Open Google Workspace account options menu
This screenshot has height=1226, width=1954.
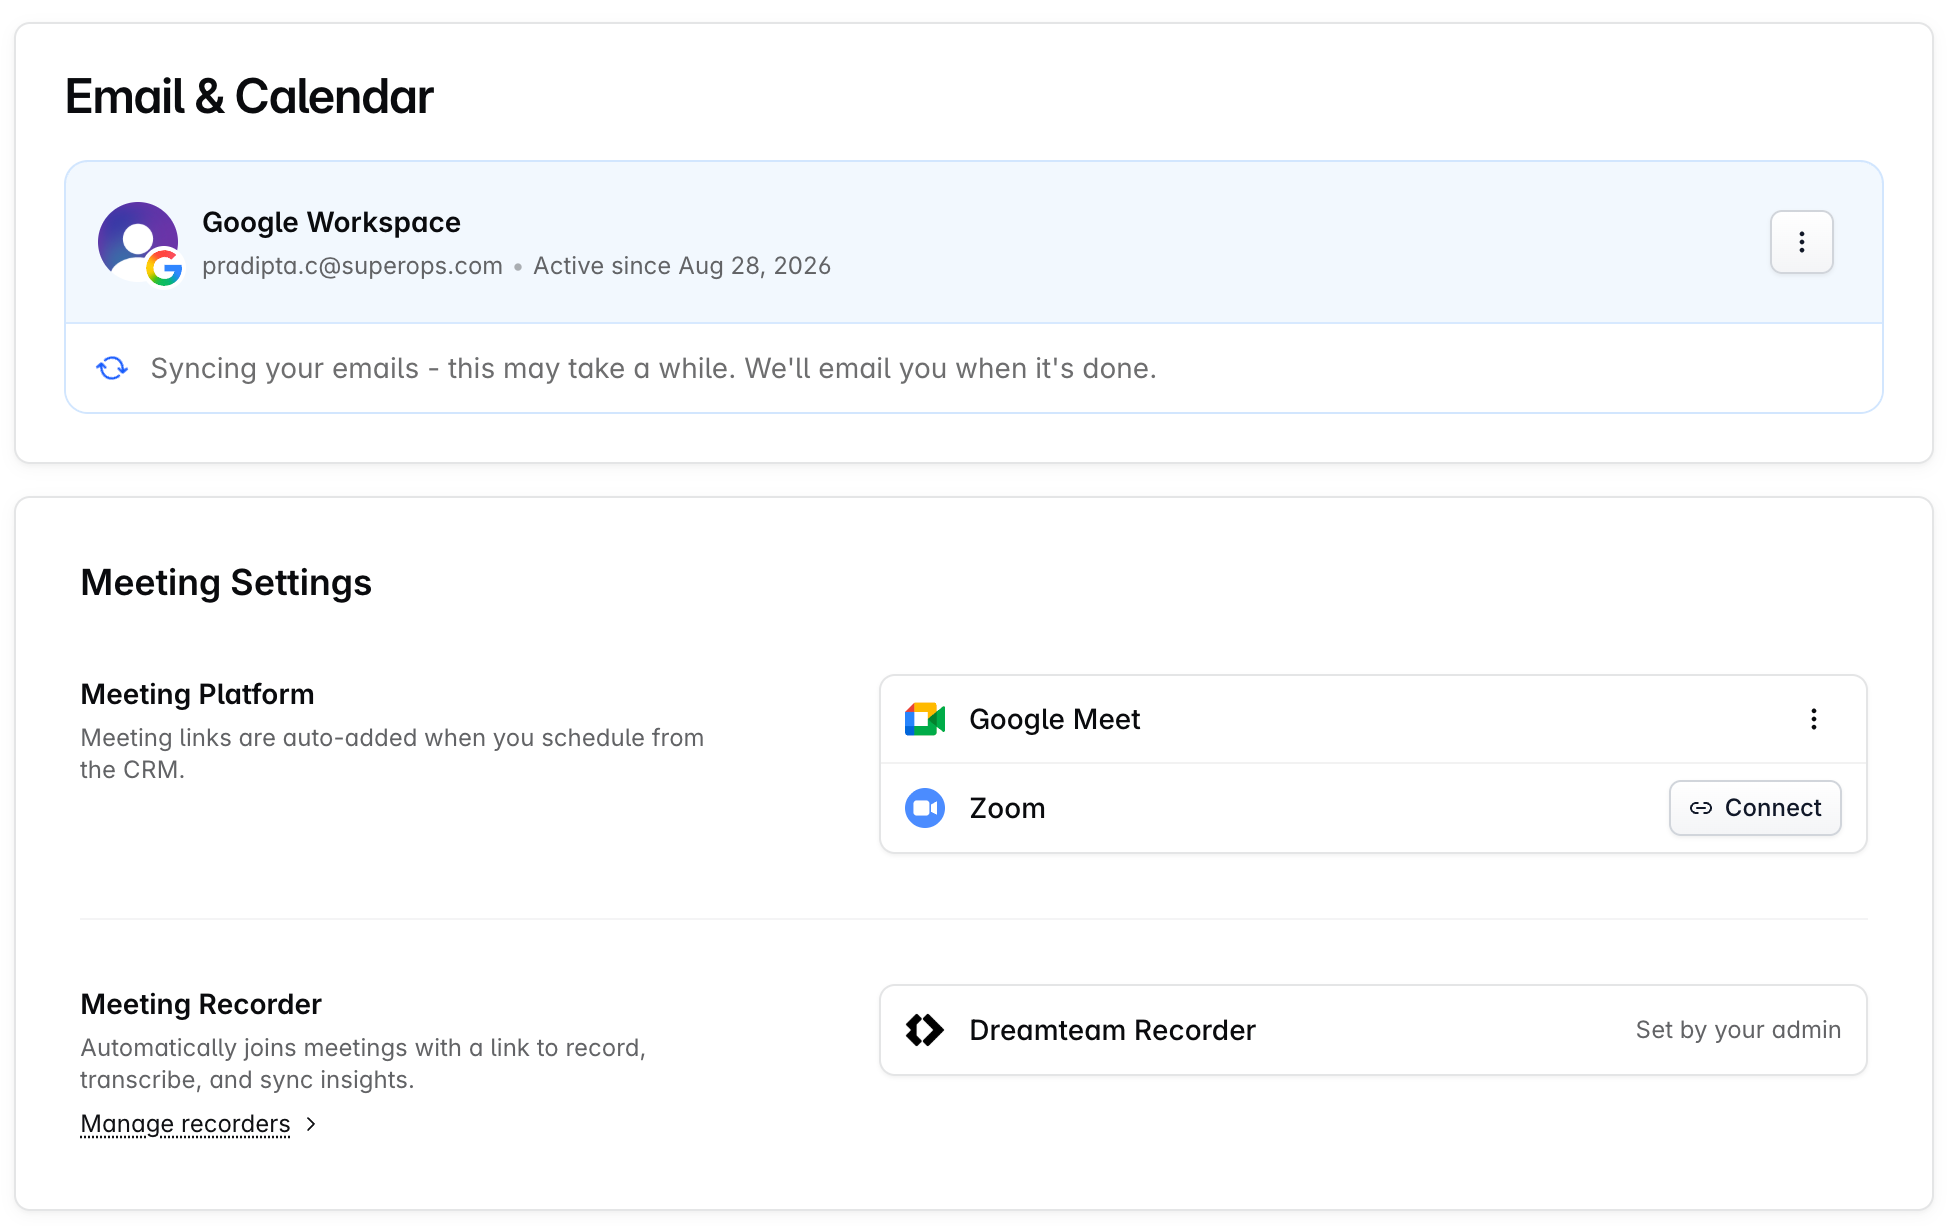click(1801, 242)
